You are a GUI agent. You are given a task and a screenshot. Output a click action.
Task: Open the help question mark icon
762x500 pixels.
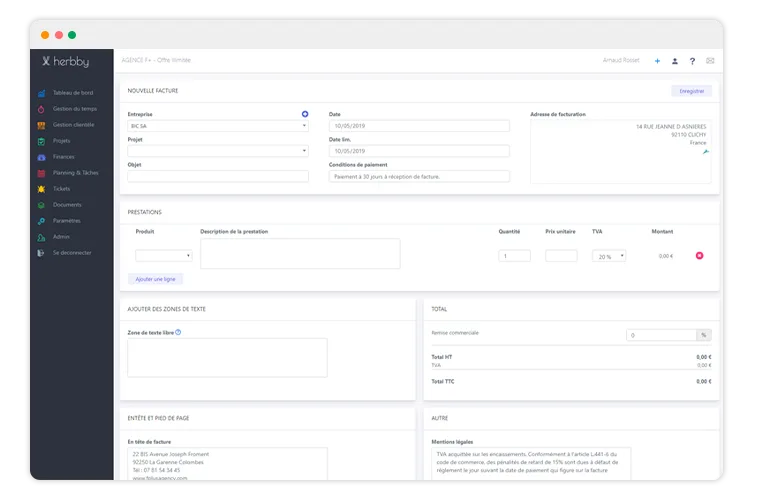(x=692, y=61)
